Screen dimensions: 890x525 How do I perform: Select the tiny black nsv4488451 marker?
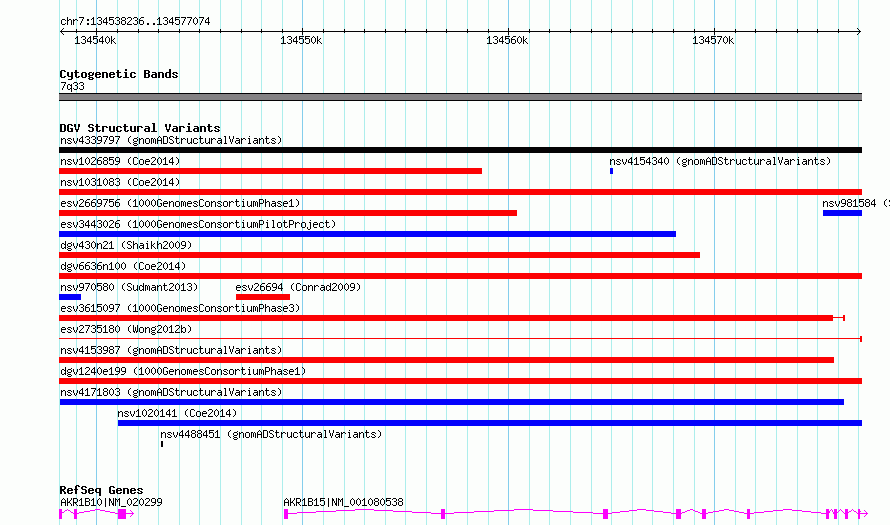162,444
